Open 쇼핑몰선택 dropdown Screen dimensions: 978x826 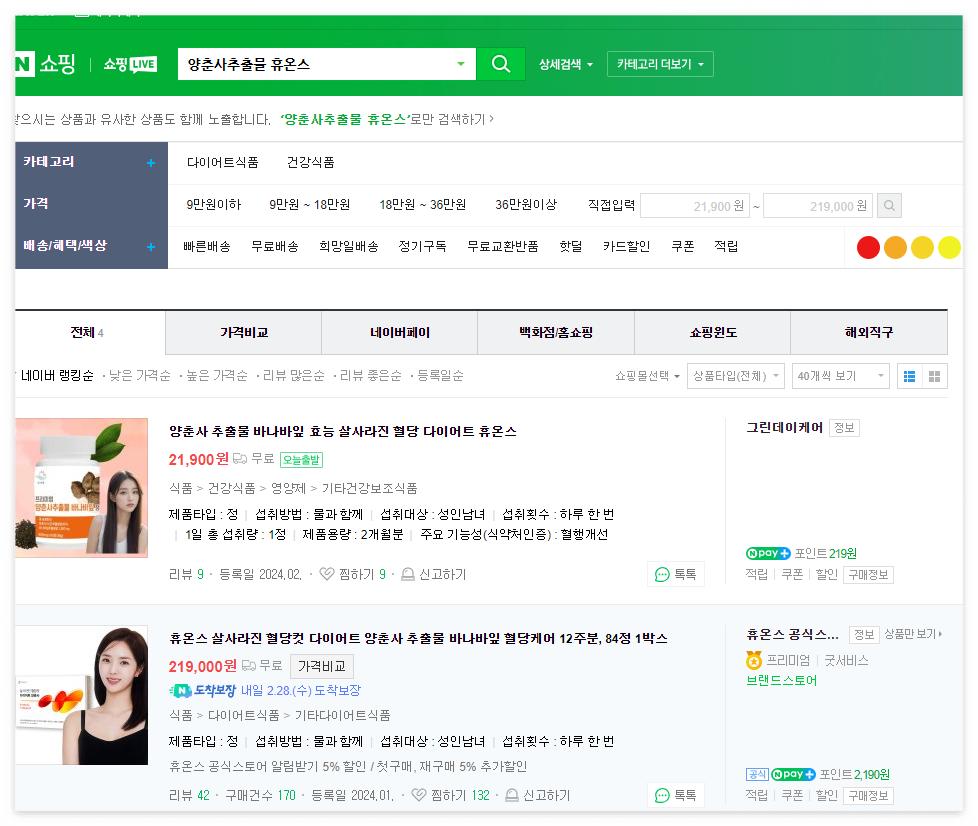click(x=647, y=376)
